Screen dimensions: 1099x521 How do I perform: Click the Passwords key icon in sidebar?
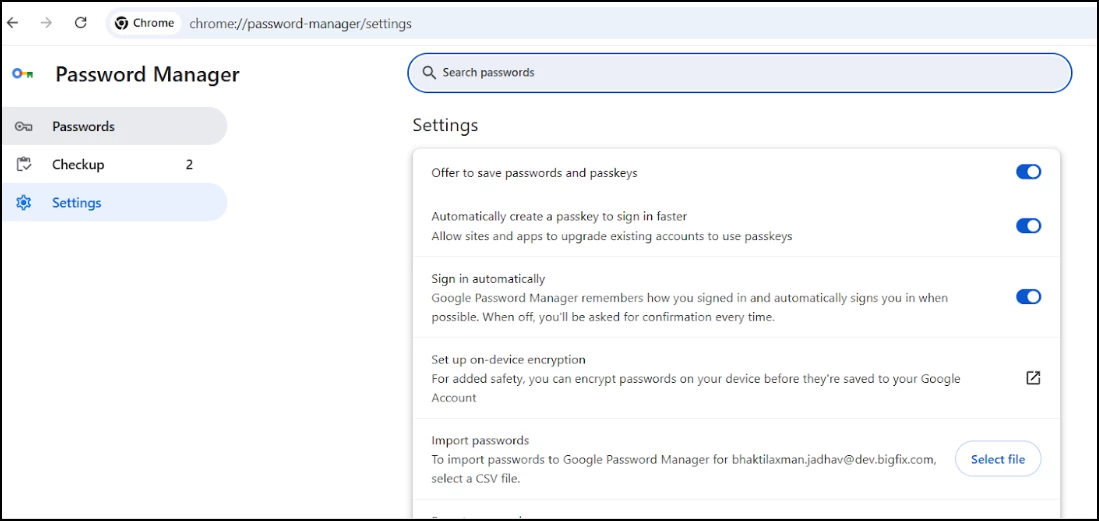[24, 127]
